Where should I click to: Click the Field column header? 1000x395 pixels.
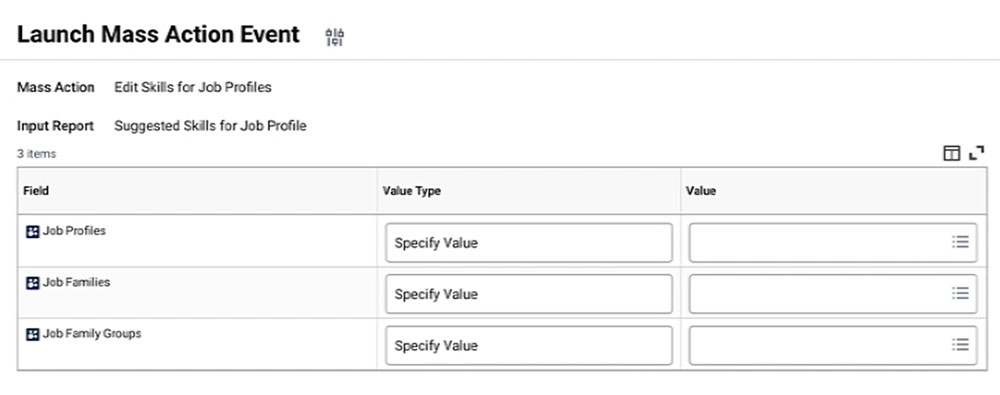click(x=36, y=191)
